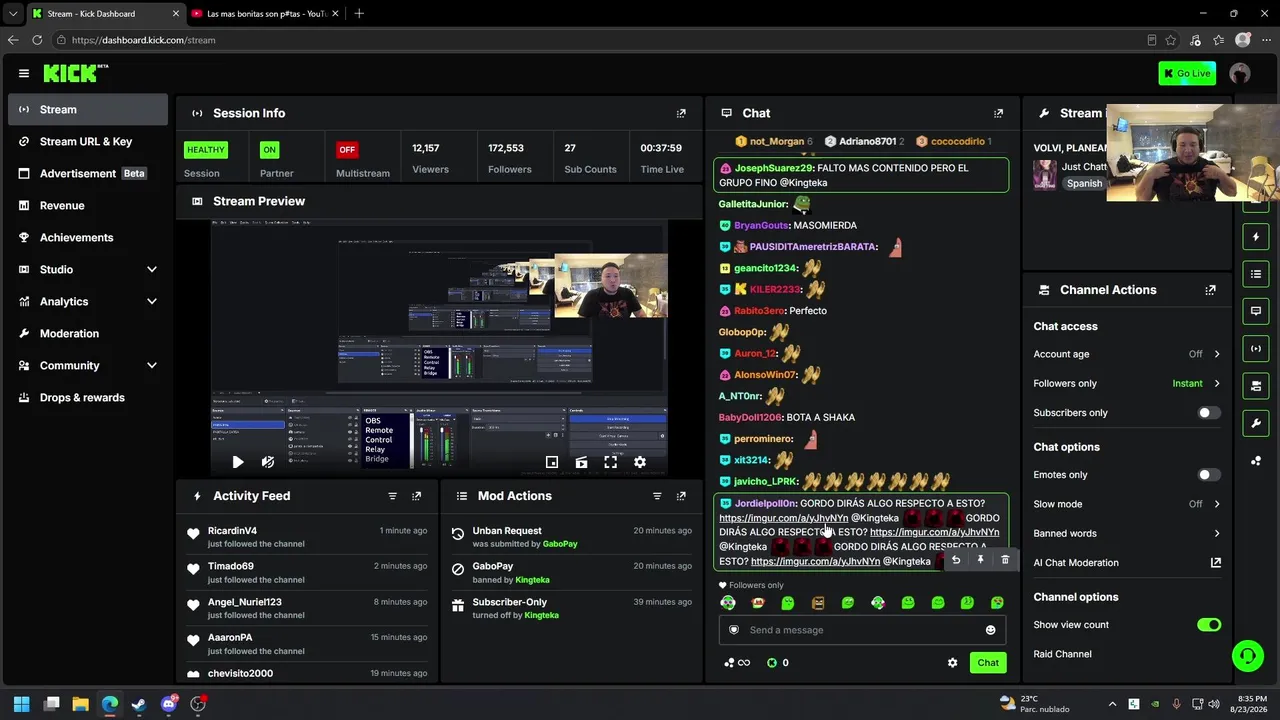
Task: Open chat settings gear
Action: pyautogui.click(x=952, y=663)
